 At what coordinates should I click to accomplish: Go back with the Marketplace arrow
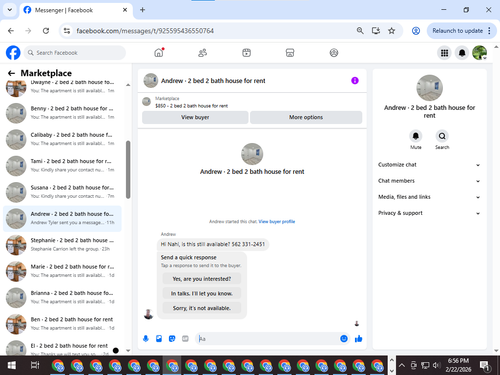[x=11, y=73]
